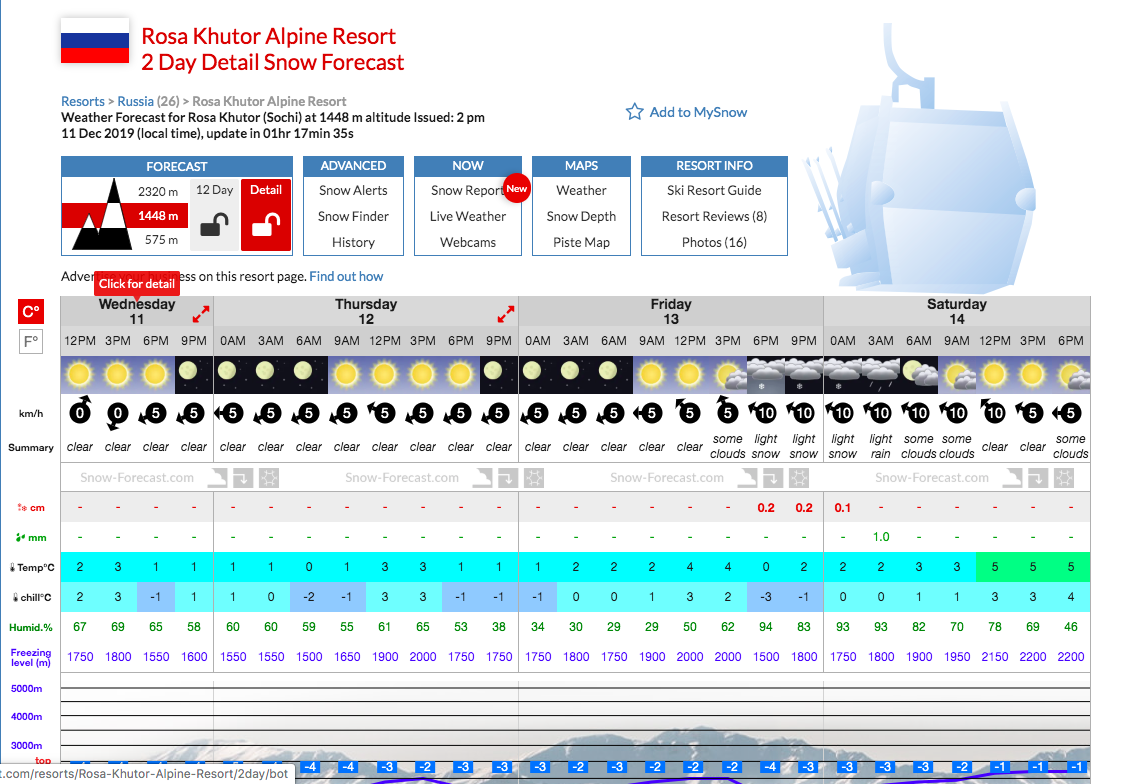This screenshot has height=784, width=1123.
Task: Choose the 2320 m elevation
Action: pyautogui.click(x=158, y=191)
